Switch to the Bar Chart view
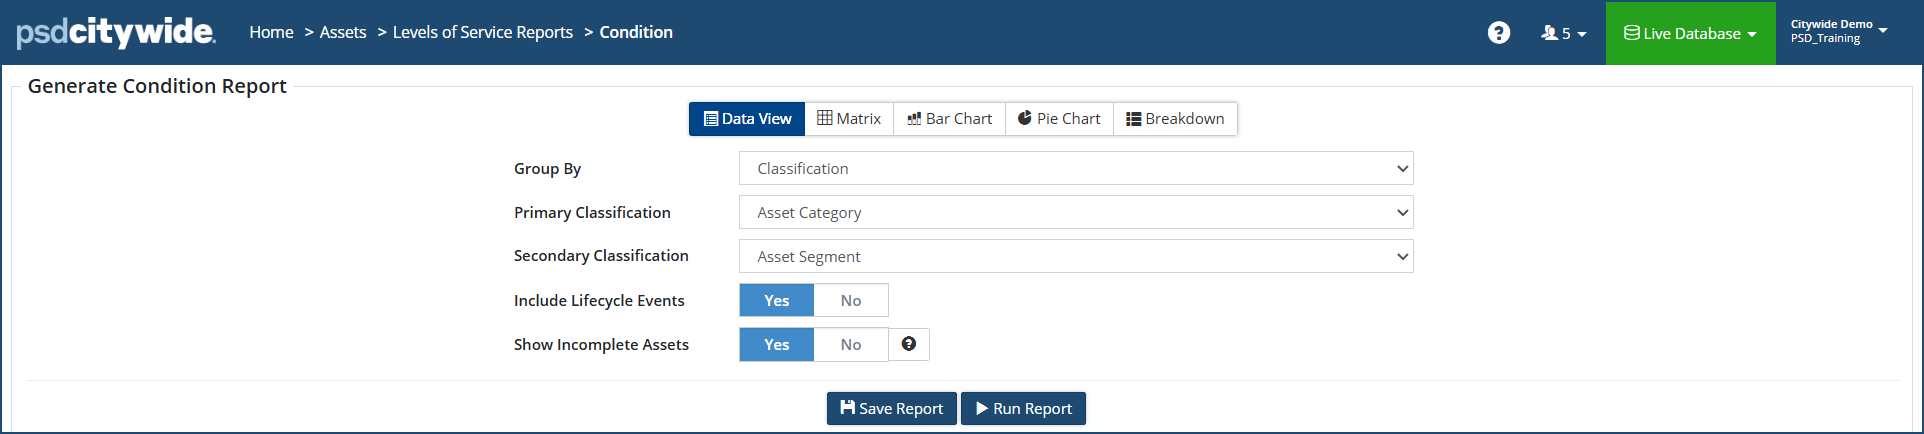The image size is (1924, 434). click(x=949, y=119)
